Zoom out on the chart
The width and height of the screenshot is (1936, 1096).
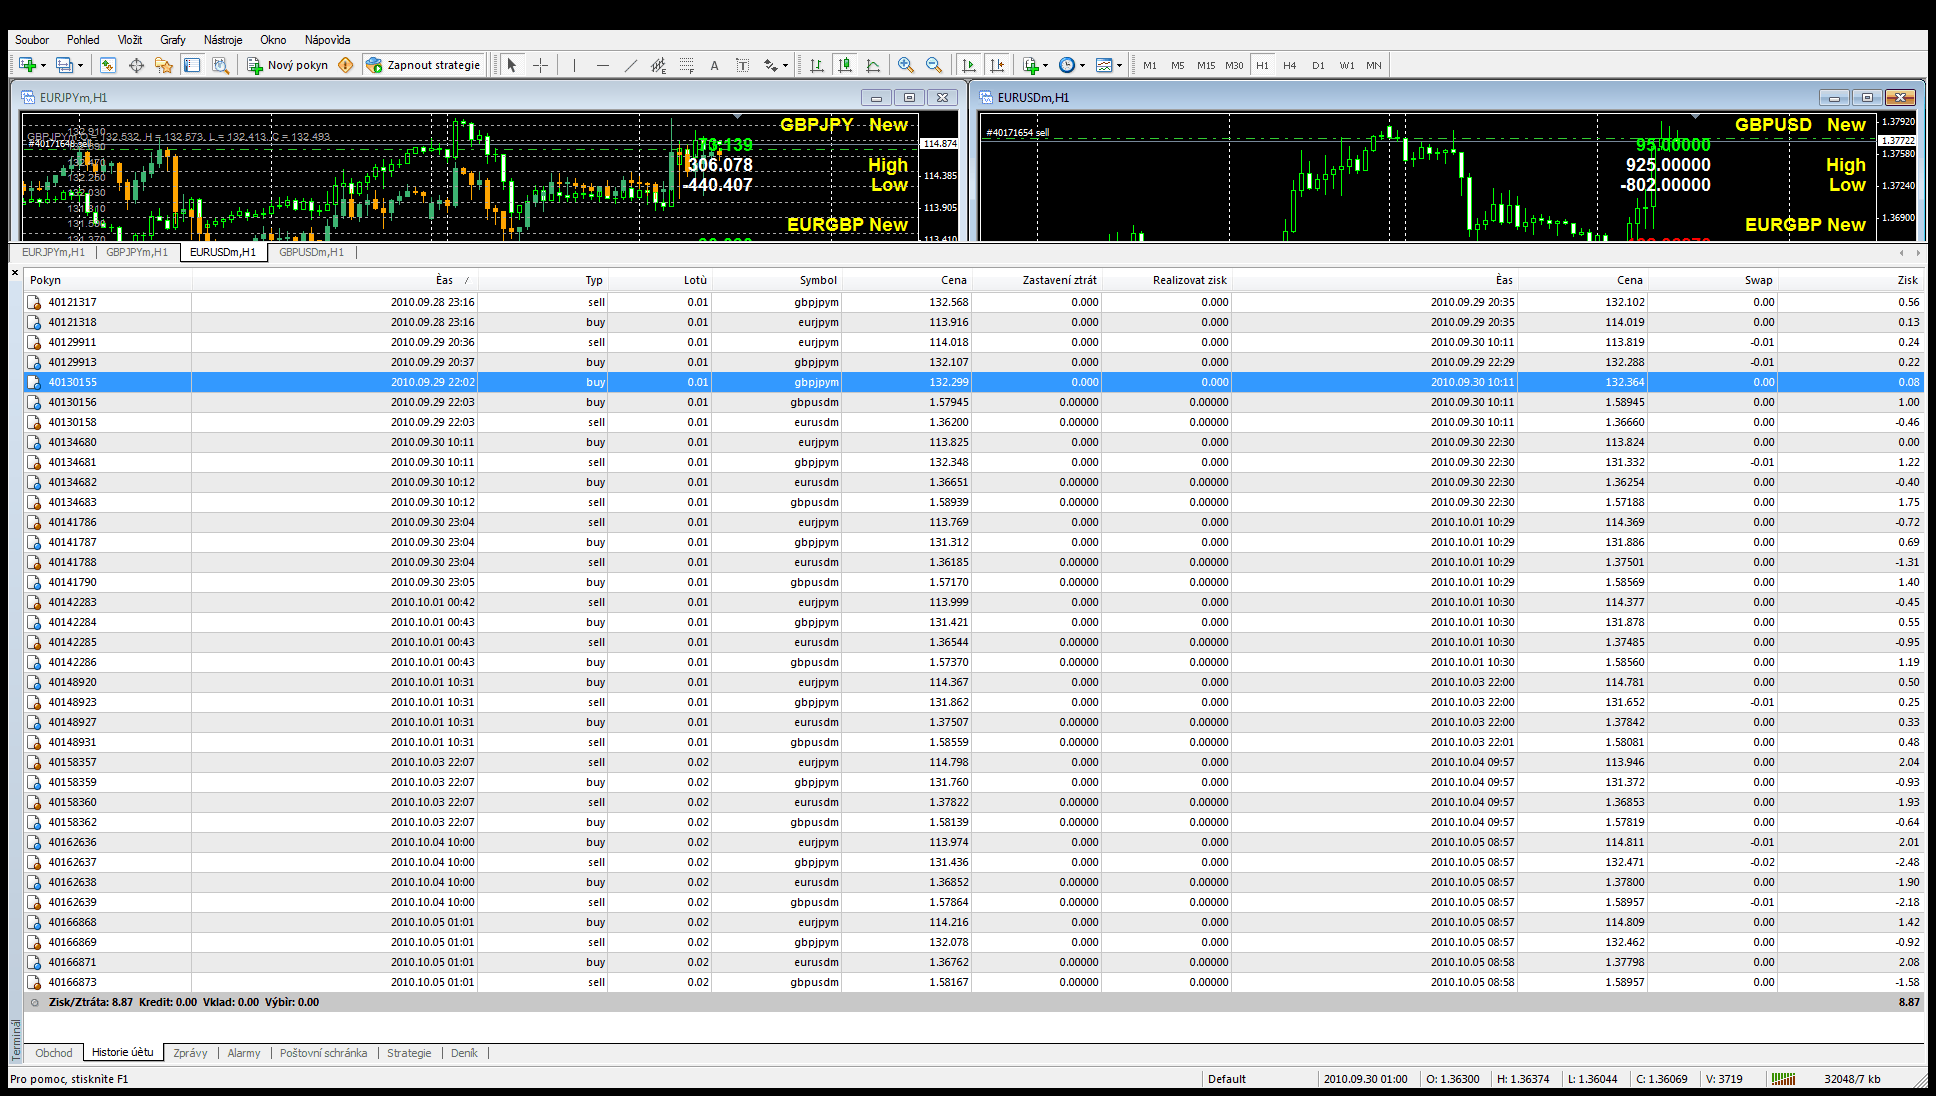pos(934,65)
